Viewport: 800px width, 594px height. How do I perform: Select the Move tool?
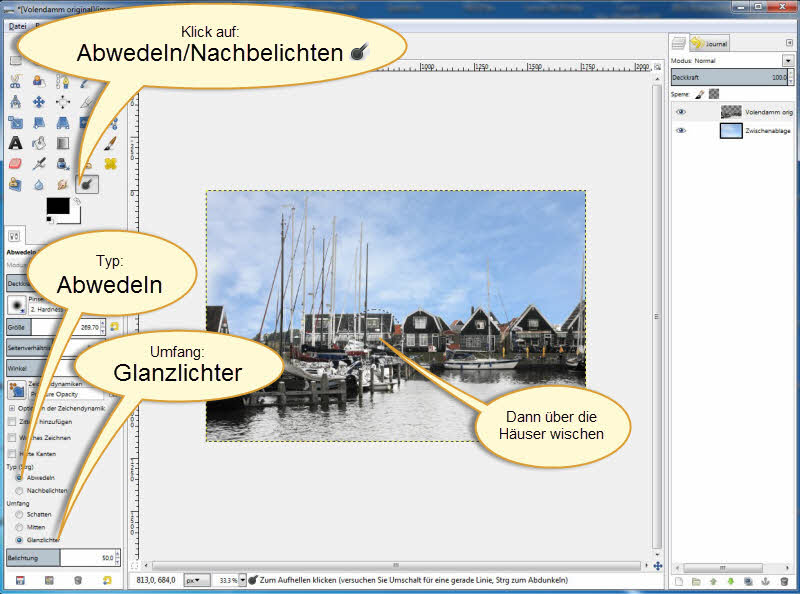coord(39,102)
